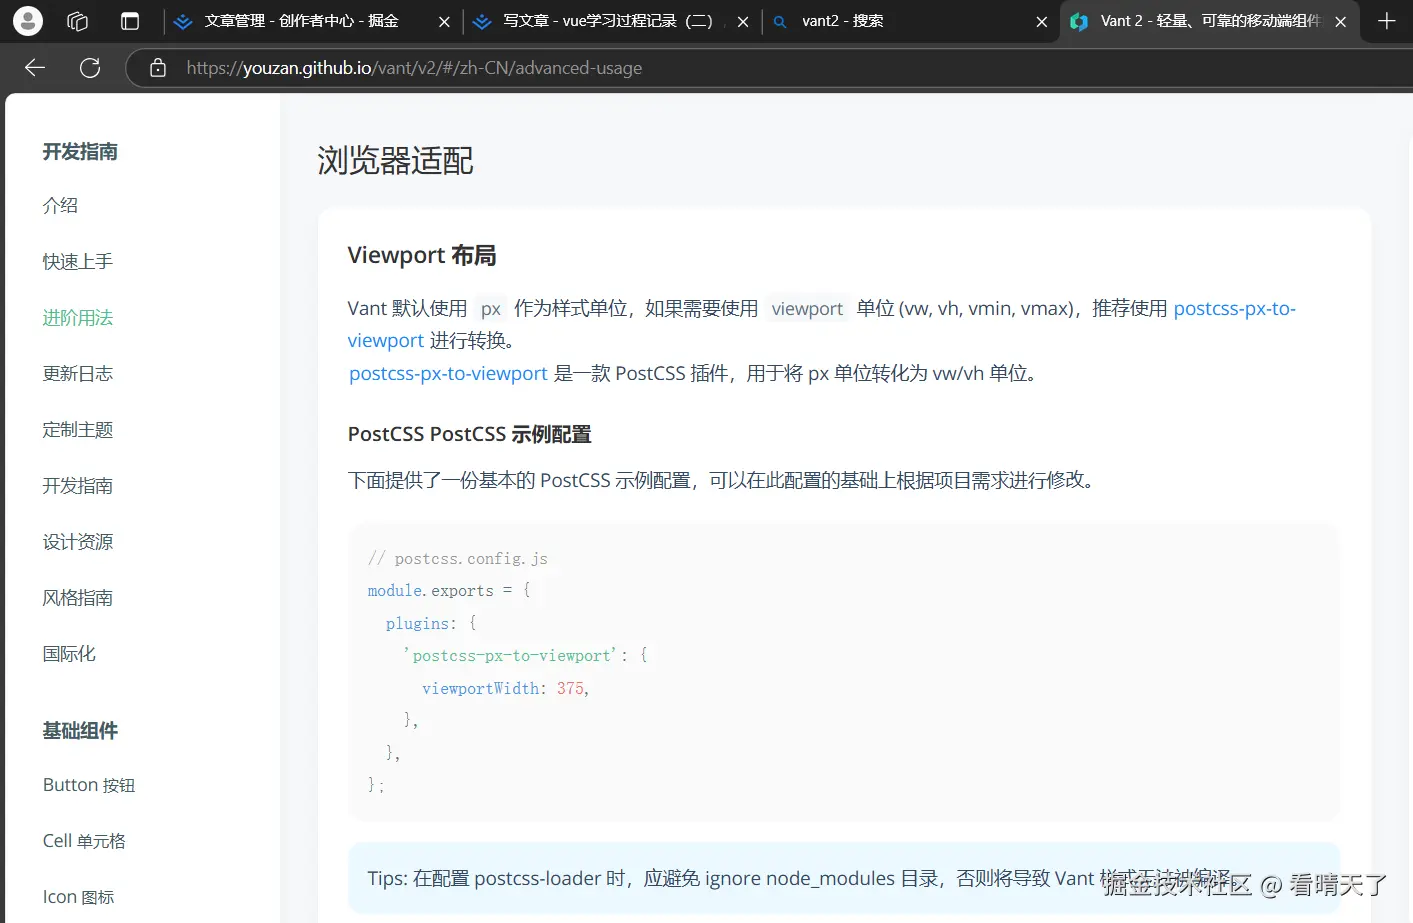Click the plugins: { line in code
The width and height of the screenshot is (1413, 923).
(431, 623)
